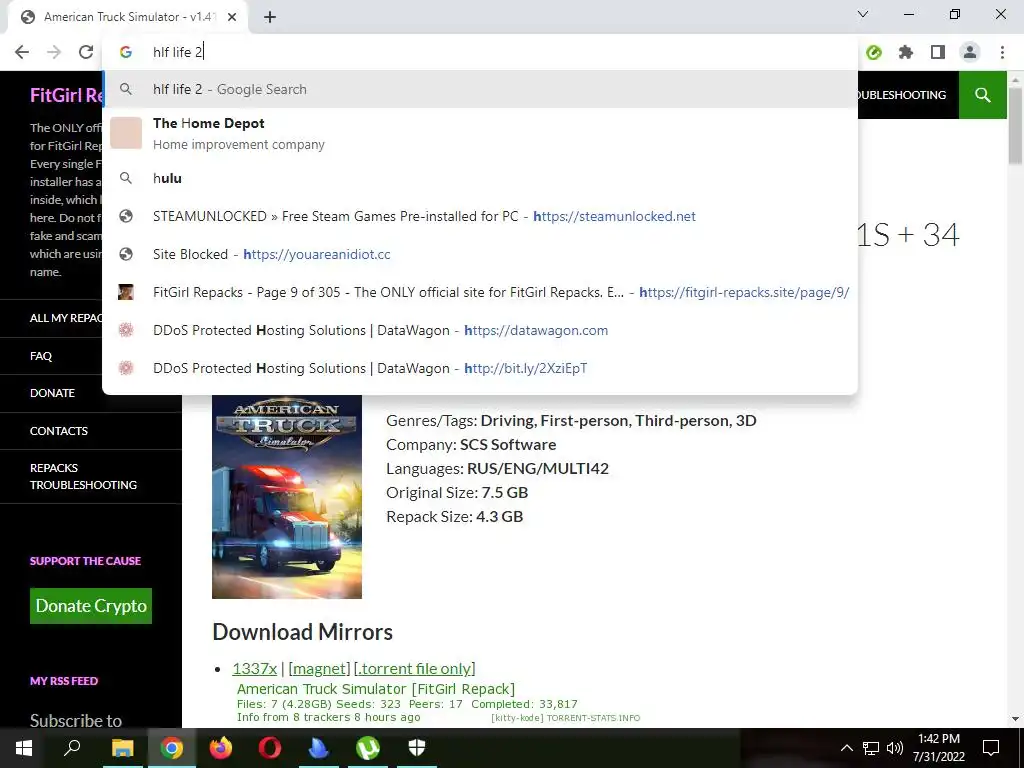Open Chrome three-dot menu
Image resolution: width=1024 pixels, height=768 pixels.
(1002, 52)
